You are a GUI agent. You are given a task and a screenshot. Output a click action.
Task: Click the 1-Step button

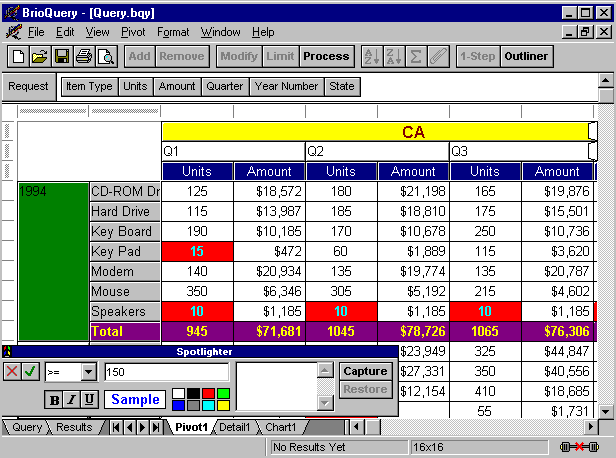coord(478,57)
